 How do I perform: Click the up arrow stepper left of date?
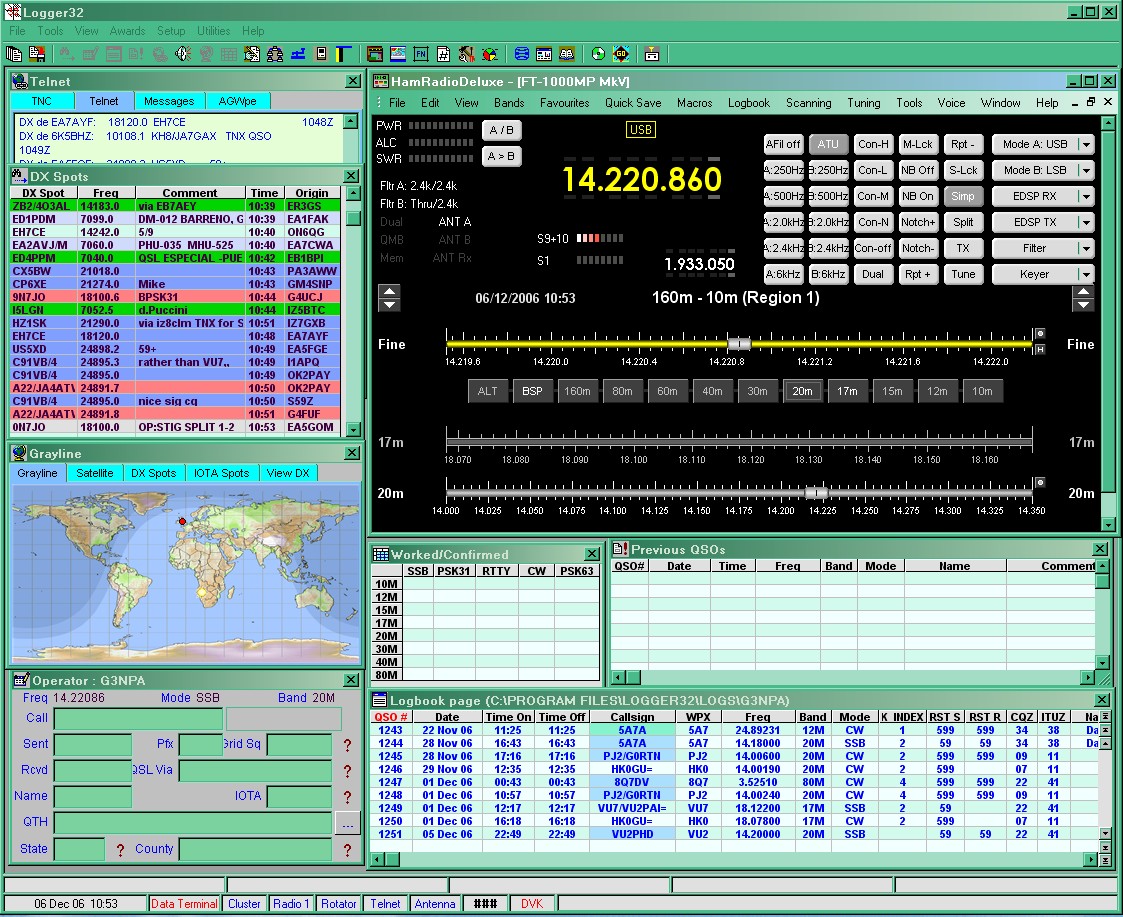(x=389, y=291)
